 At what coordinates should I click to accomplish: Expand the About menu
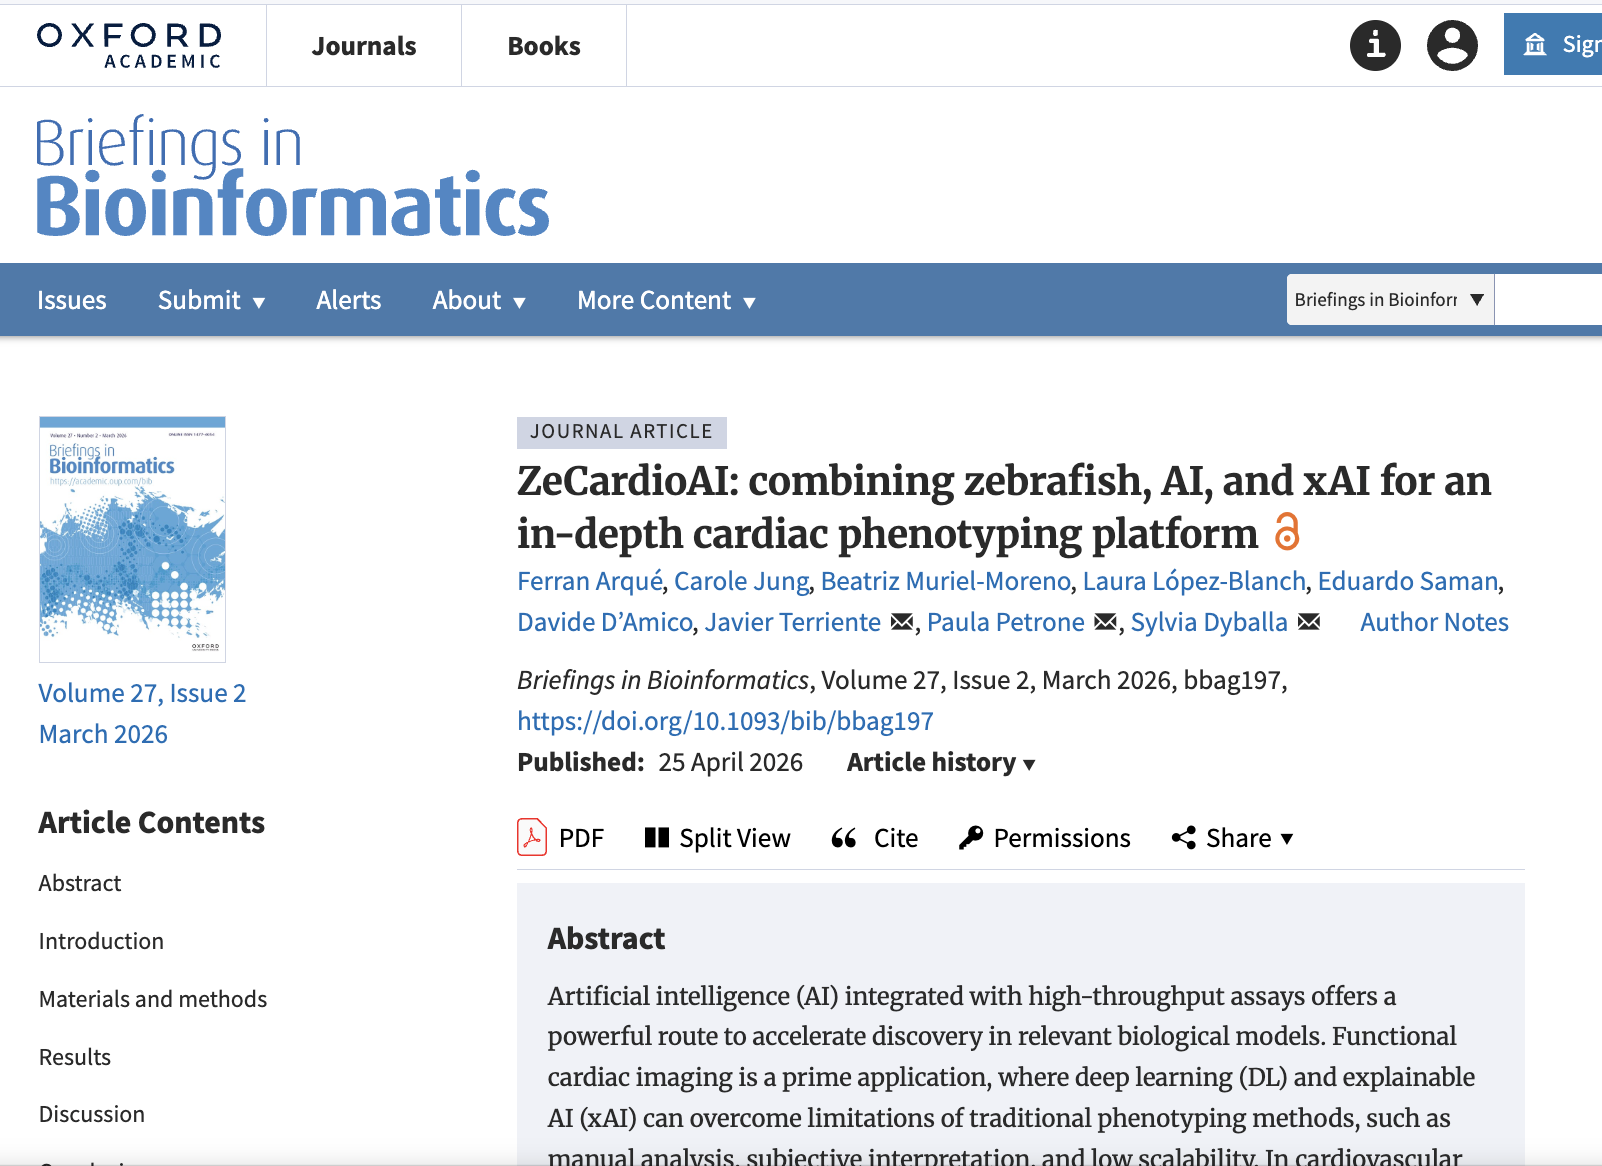[x=479, y=300]
